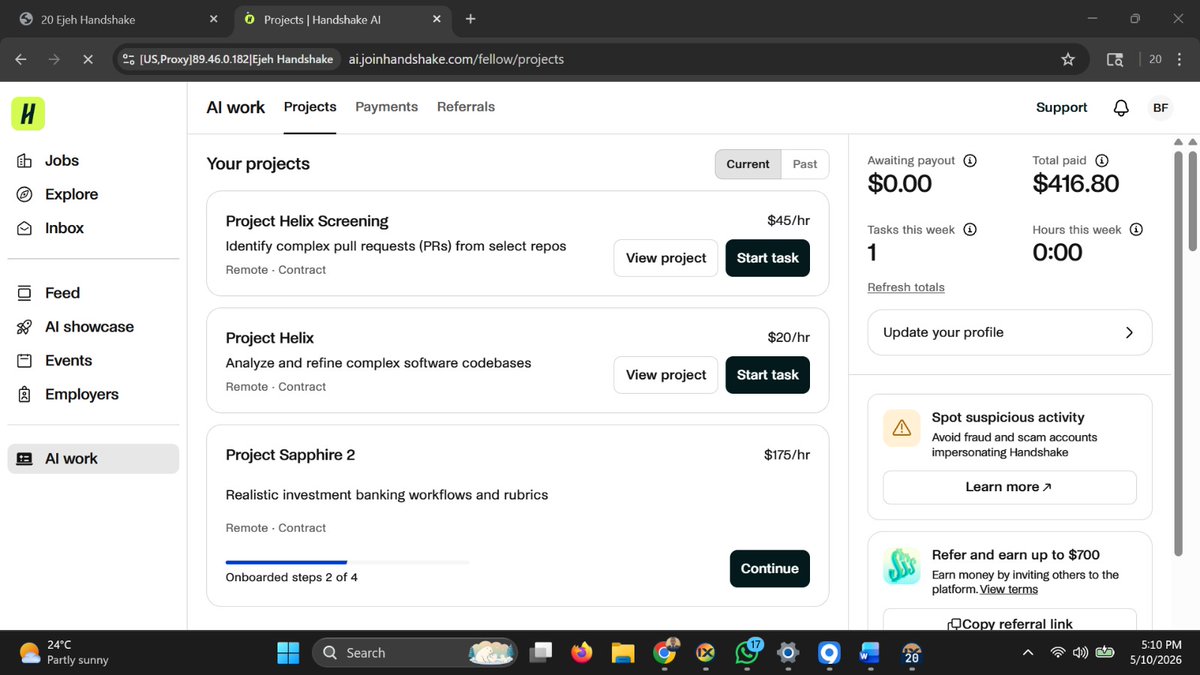Image resolution: width=1200 pixels, height=675 pixels.
Task: Click the Project Helix Screening title
Action: 307,221
